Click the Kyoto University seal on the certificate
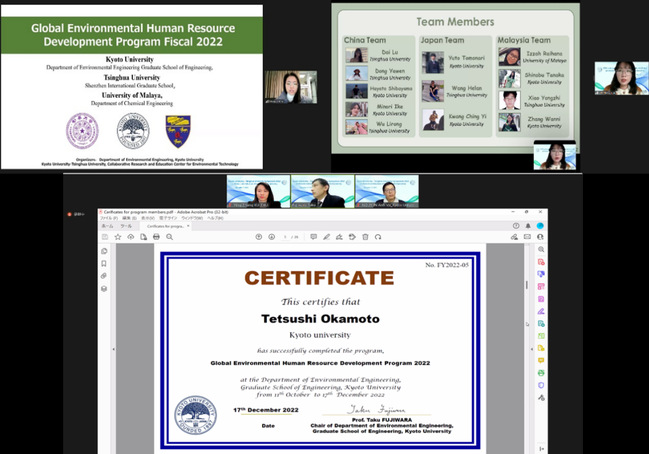 pos(195,415)
